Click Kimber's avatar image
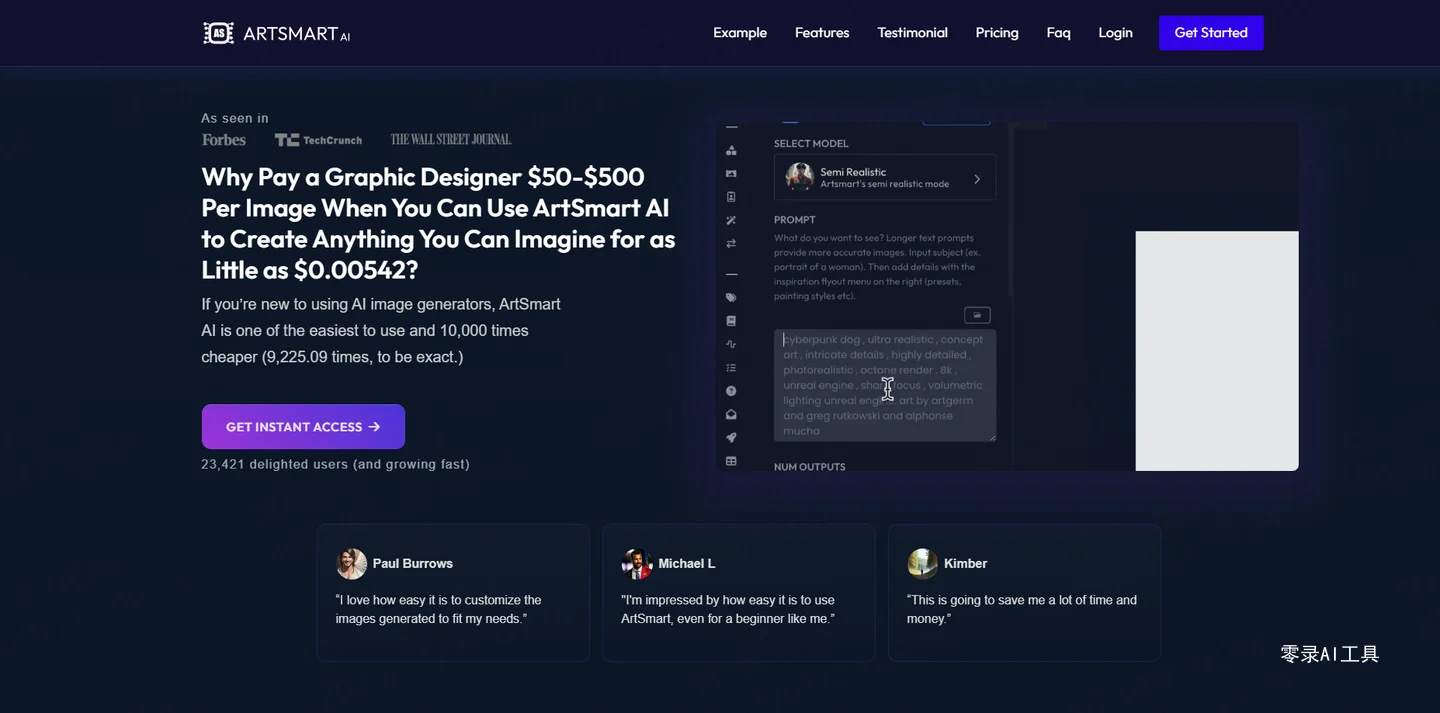Screen dimensions: 1440x713 (x=922, y=564)
